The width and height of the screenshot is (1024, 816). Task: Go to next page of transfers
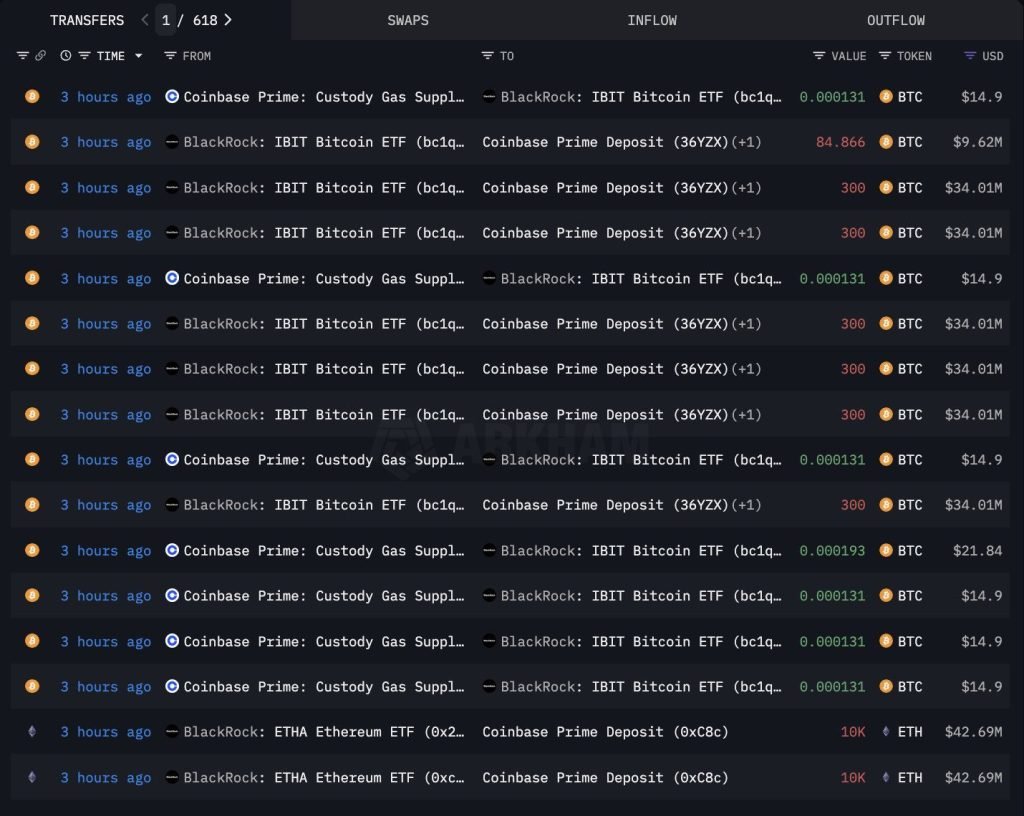pyautogui.click(x=228, y=20)
